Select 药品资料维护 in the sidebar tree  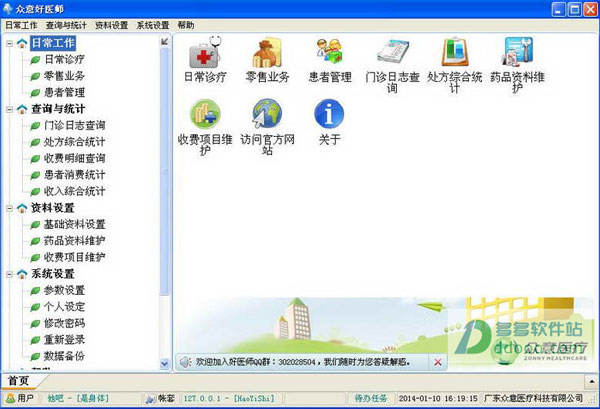[x=75, y=241]
